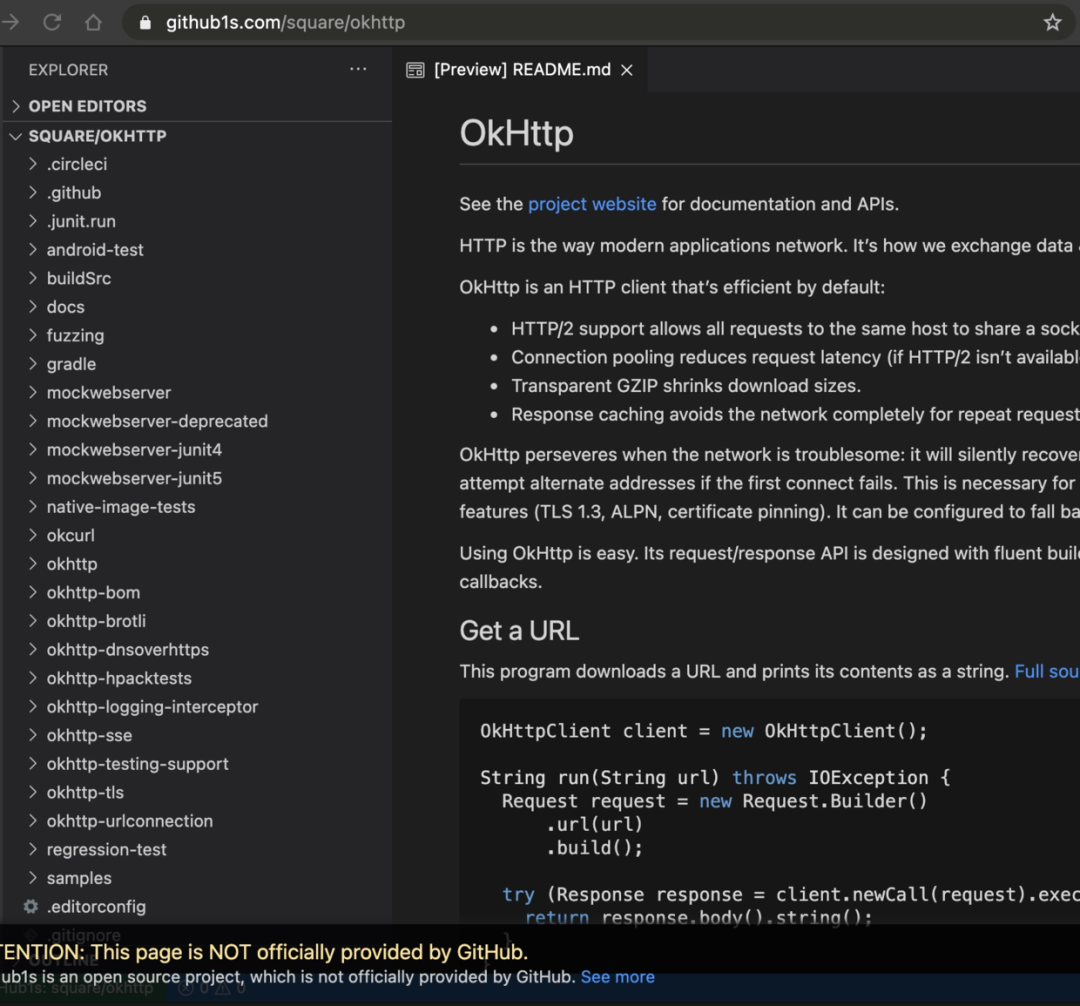1080x1006 pixels.
Task: Click the OkHttpClient client code line
Action: tap(703, 731)
